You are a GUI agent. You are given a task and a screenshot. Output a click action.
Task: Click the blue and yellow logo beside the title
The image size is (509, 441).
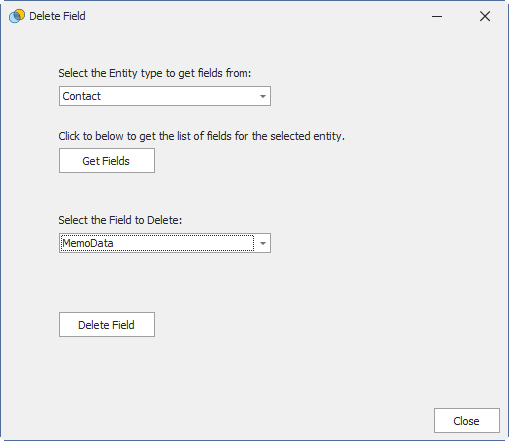pos(17,16)
